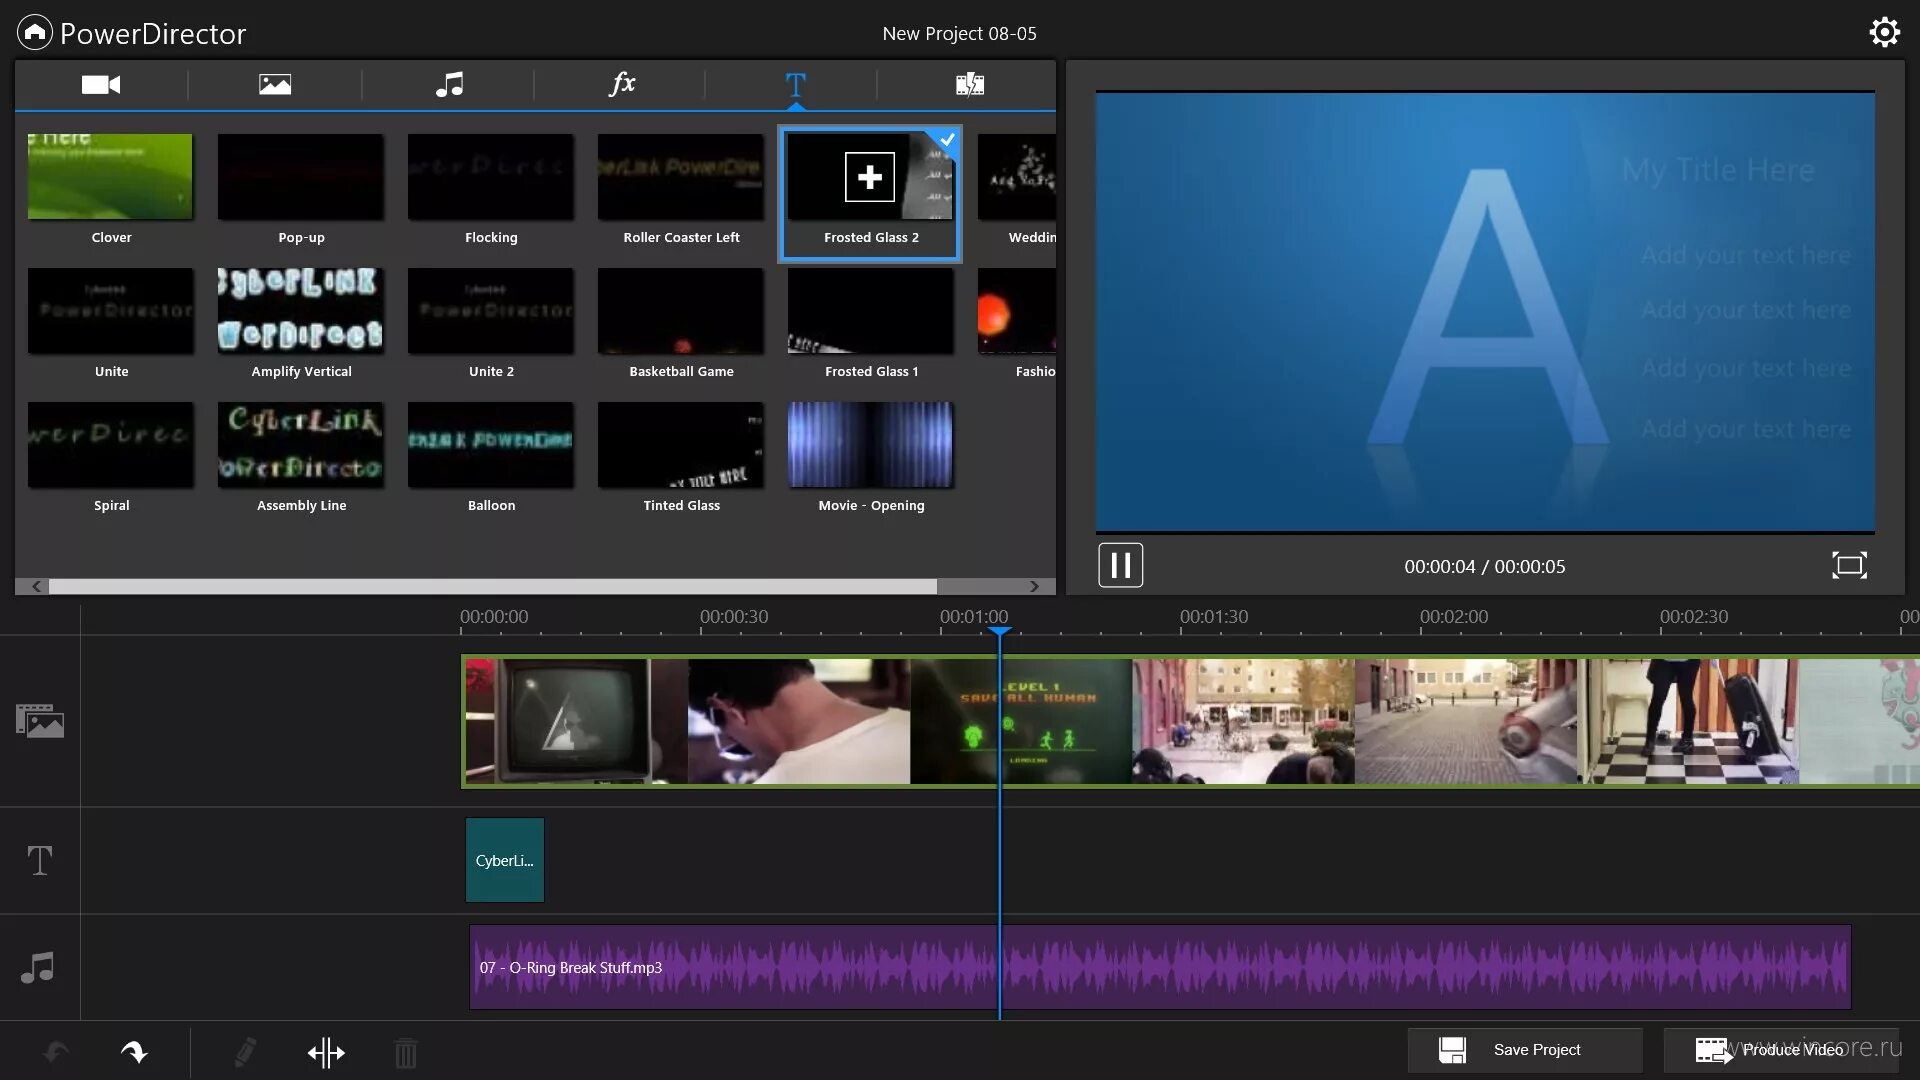
Task: Select the video camera media icon
Action: pyautogui.click(x=102, y=84)
